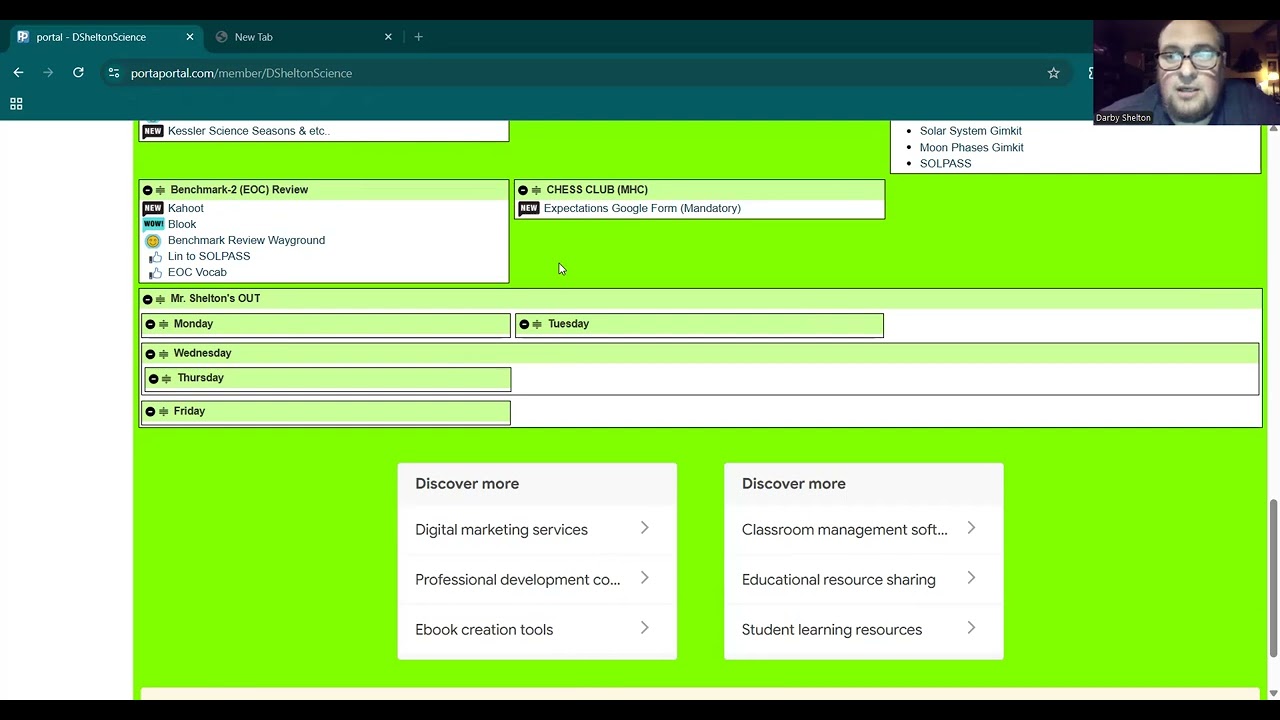The height and width of the screenshot is (720, 1280).
Task: Click the move handle beside Mr. Shelton's OUT
Action: pos(160,299)
